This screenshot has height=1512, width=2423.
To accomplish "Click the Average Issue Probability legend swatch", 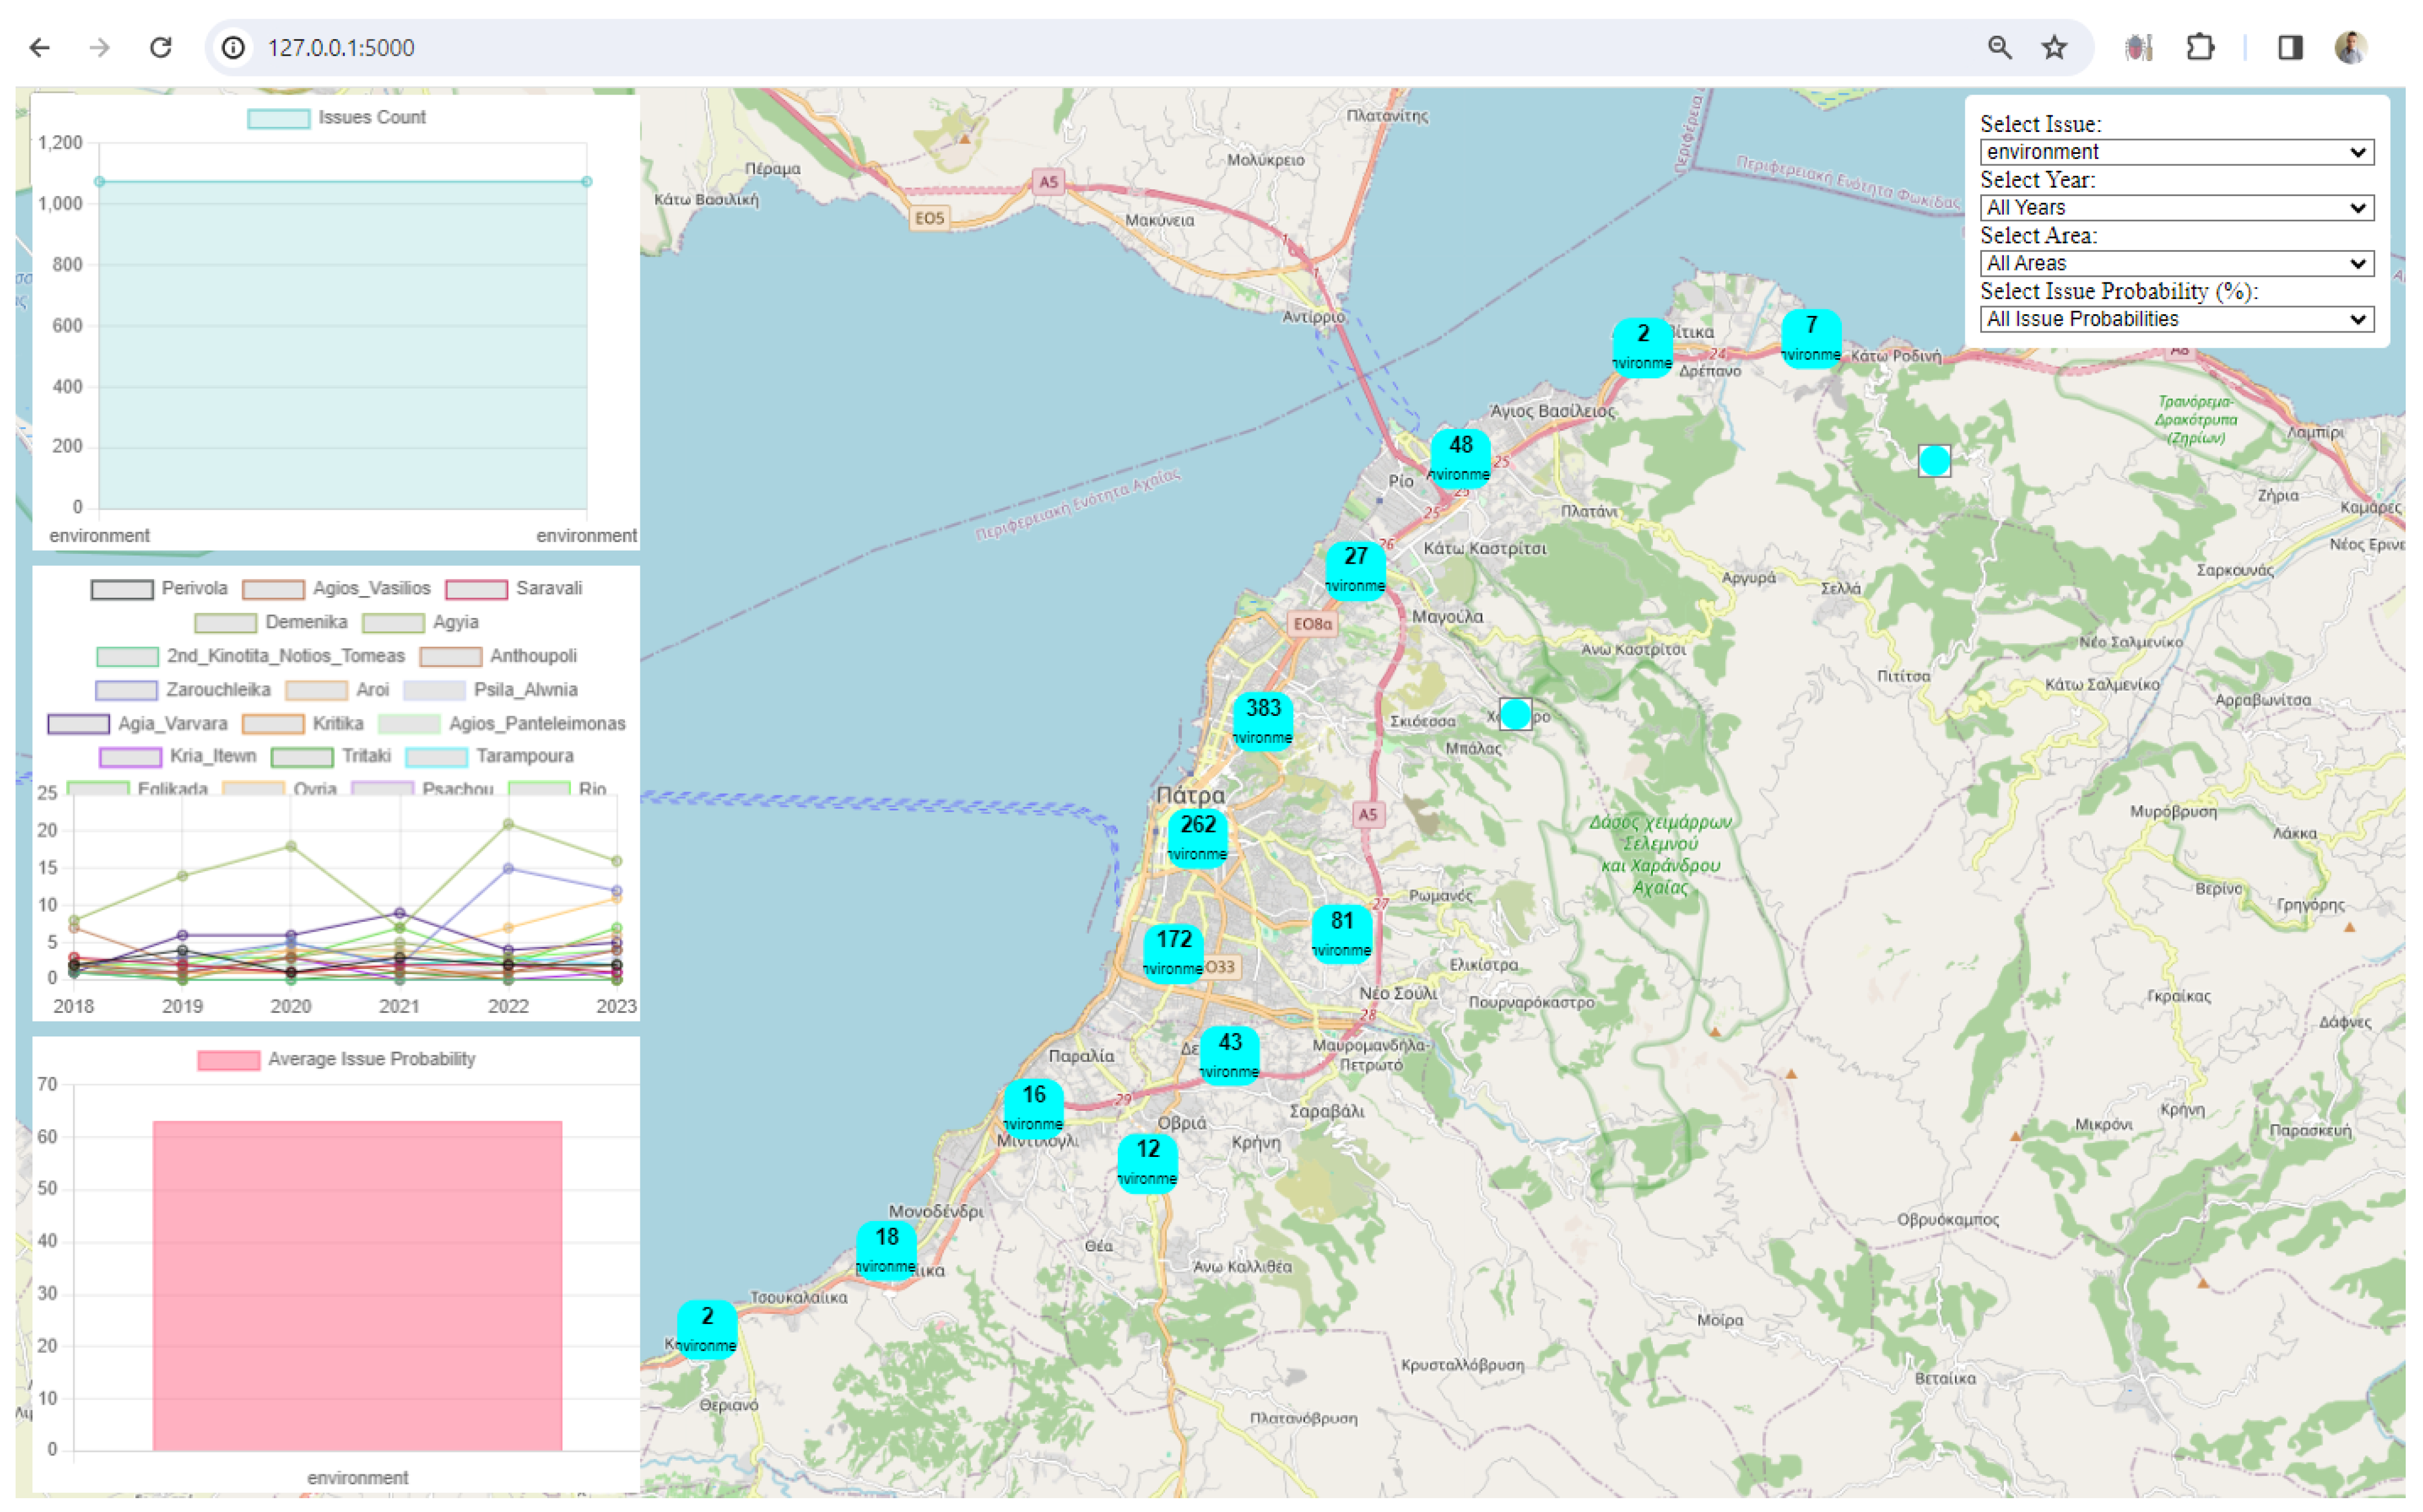I will click(x=228, y=1060).
